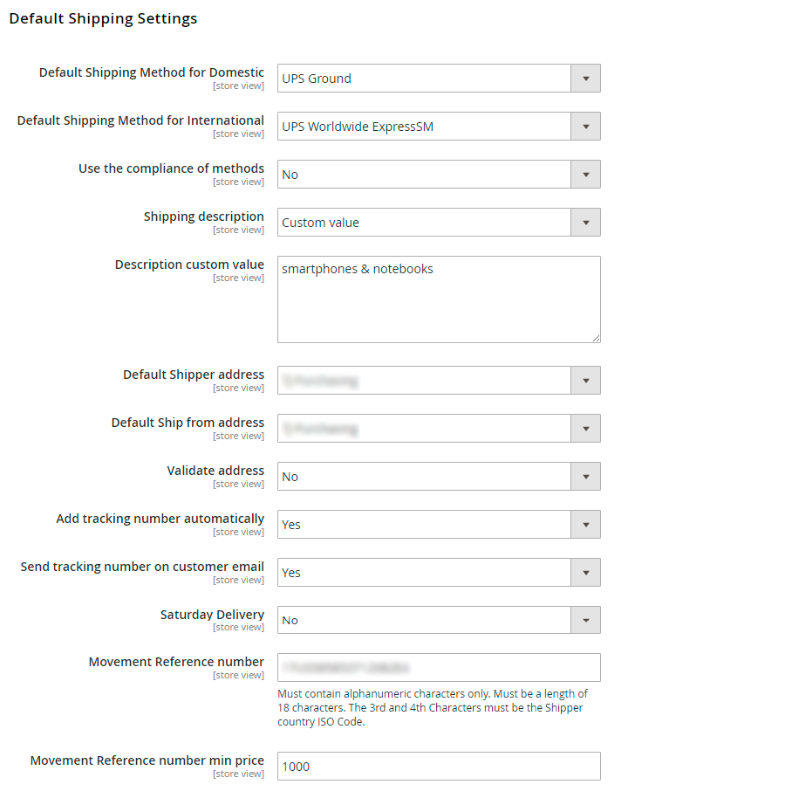Click the UPS Worldwide ExpressSM selected value
Image resolution: width=793 pixels, height=791 pixels.
(x=357, y=126)
